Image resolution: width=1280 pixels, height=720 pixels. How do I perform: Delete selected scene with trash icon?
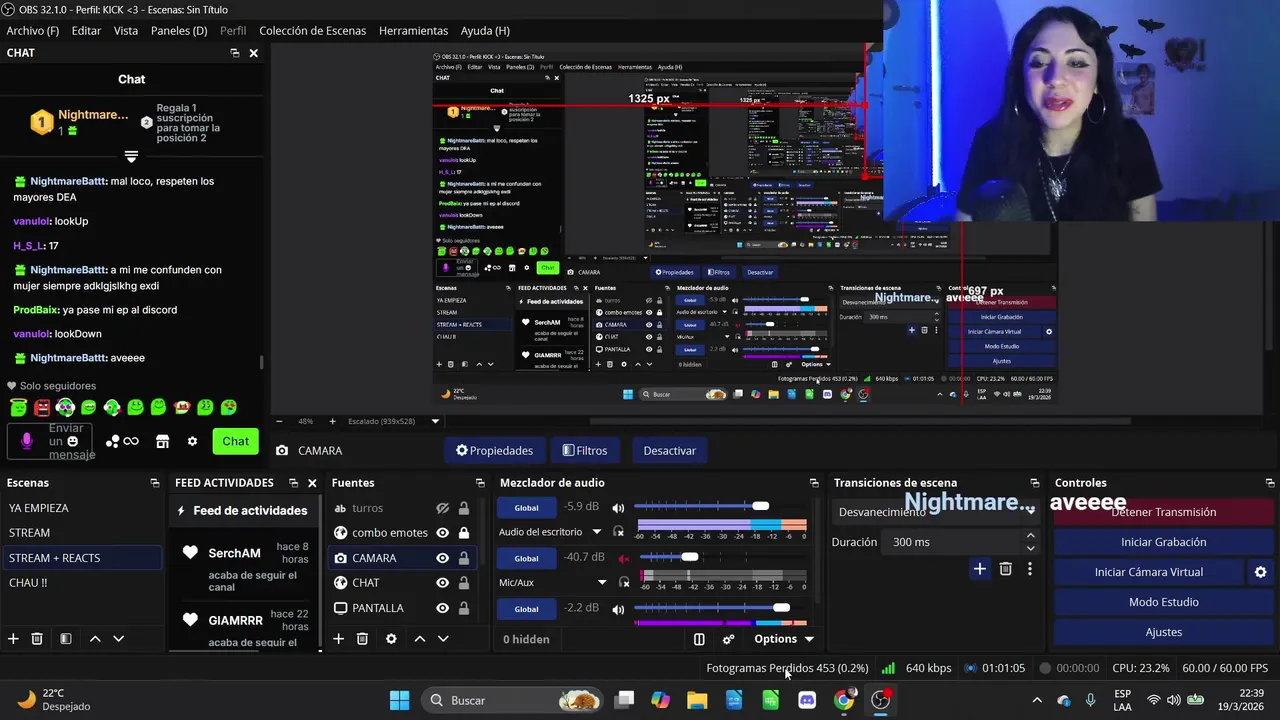[37, 639]
